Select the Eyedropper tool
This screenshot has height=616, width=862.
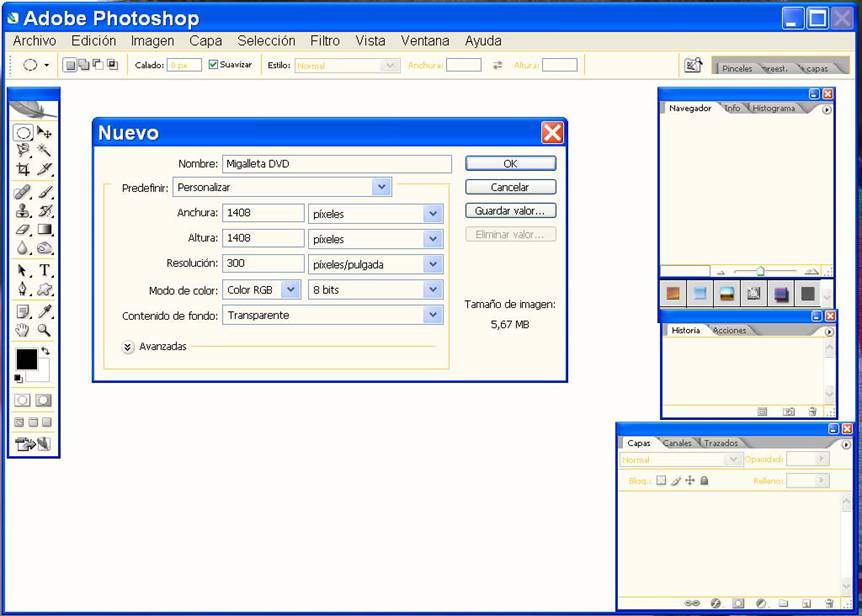click(45, 311)
